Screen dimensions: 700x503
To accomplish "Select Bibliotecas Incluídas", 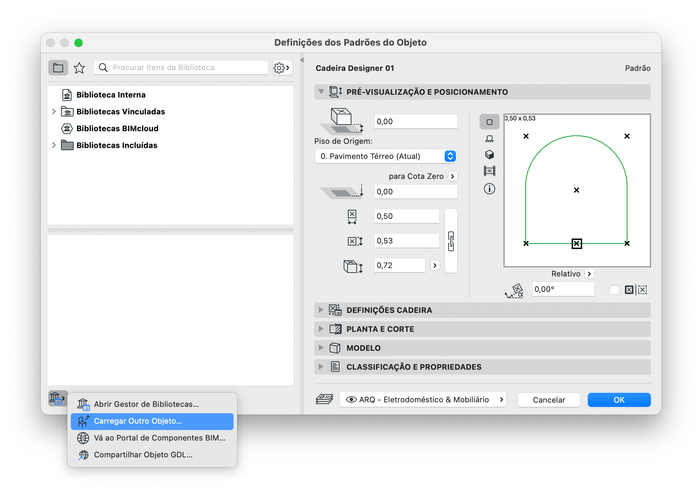I will (x=117, y=145).
